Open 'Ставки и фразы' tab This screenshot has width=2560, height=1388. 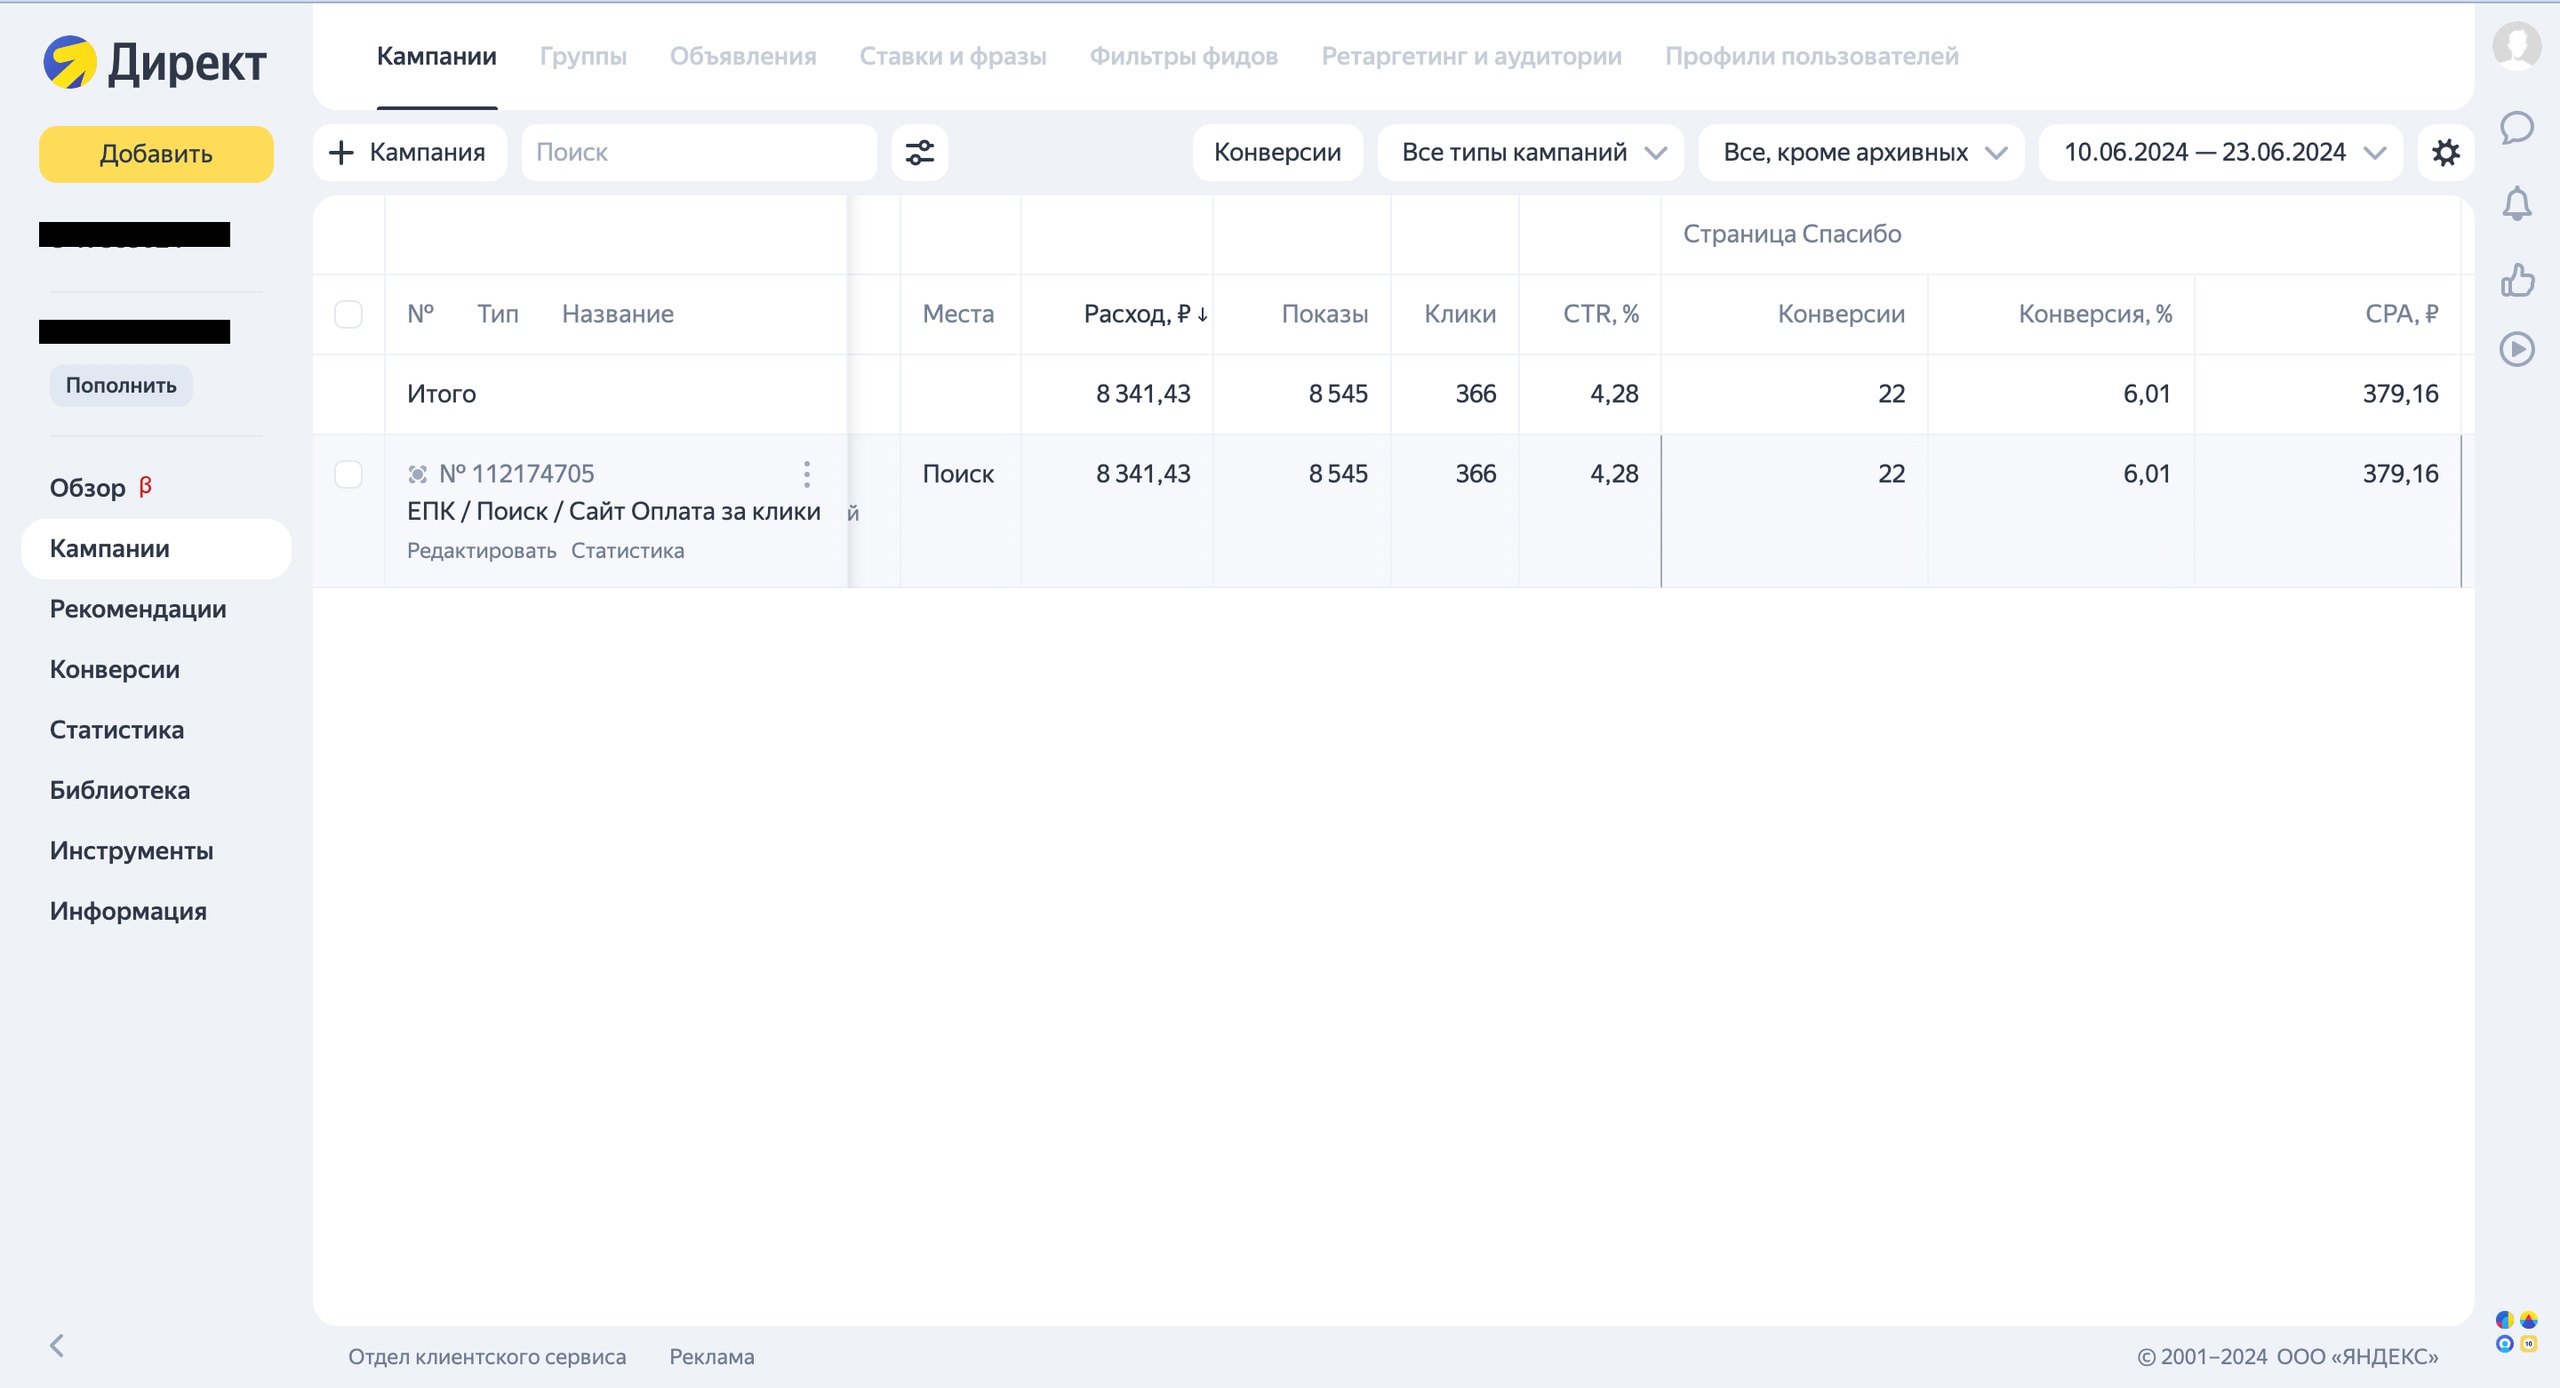tap(952, 56)
